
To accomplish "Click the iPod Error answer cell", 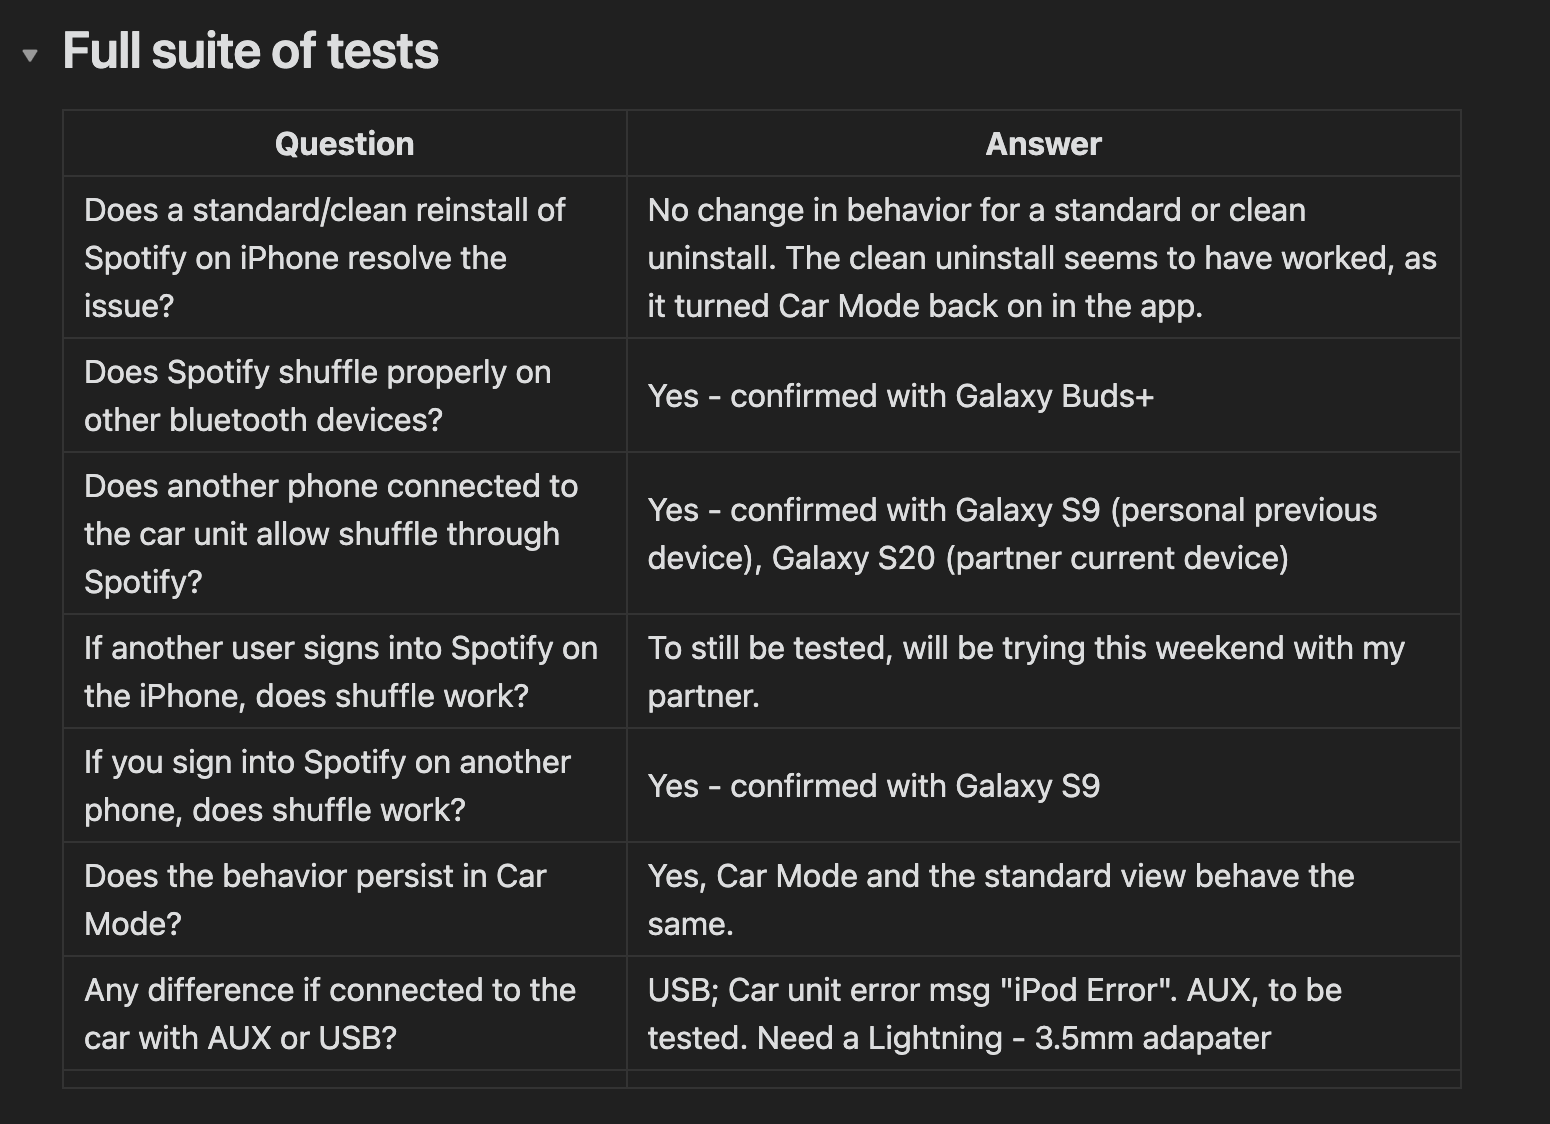I will (x=1043, y=1014).
